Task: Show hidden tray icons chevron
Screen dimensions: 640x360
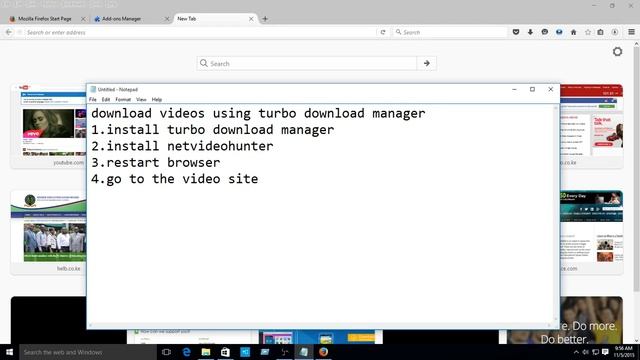Action: 576,352
